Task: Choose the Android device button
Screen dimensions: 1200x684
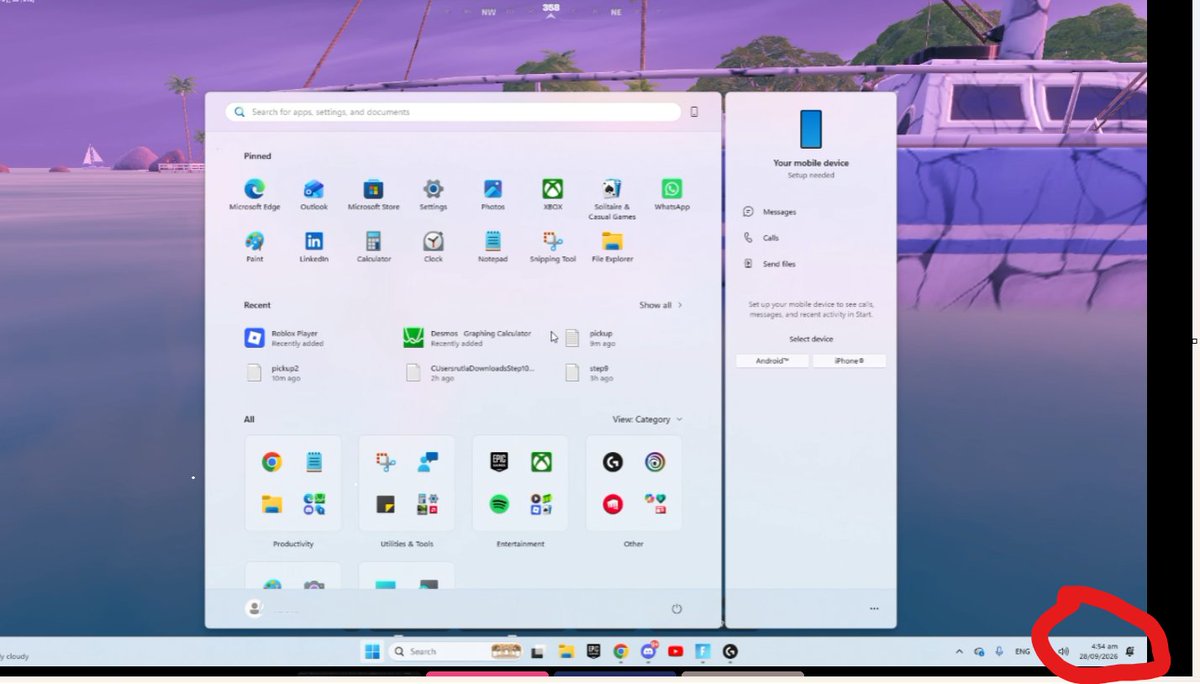Action: point(772,361)
